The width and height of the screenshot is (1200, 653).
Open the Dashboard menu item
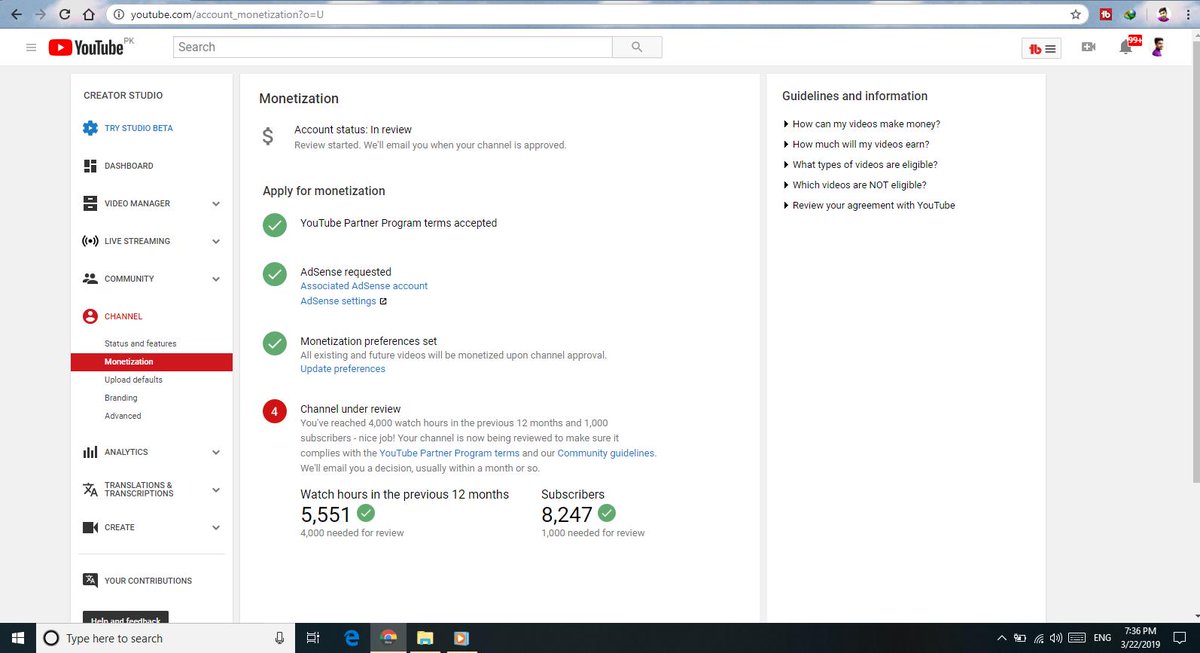point(129,166)
